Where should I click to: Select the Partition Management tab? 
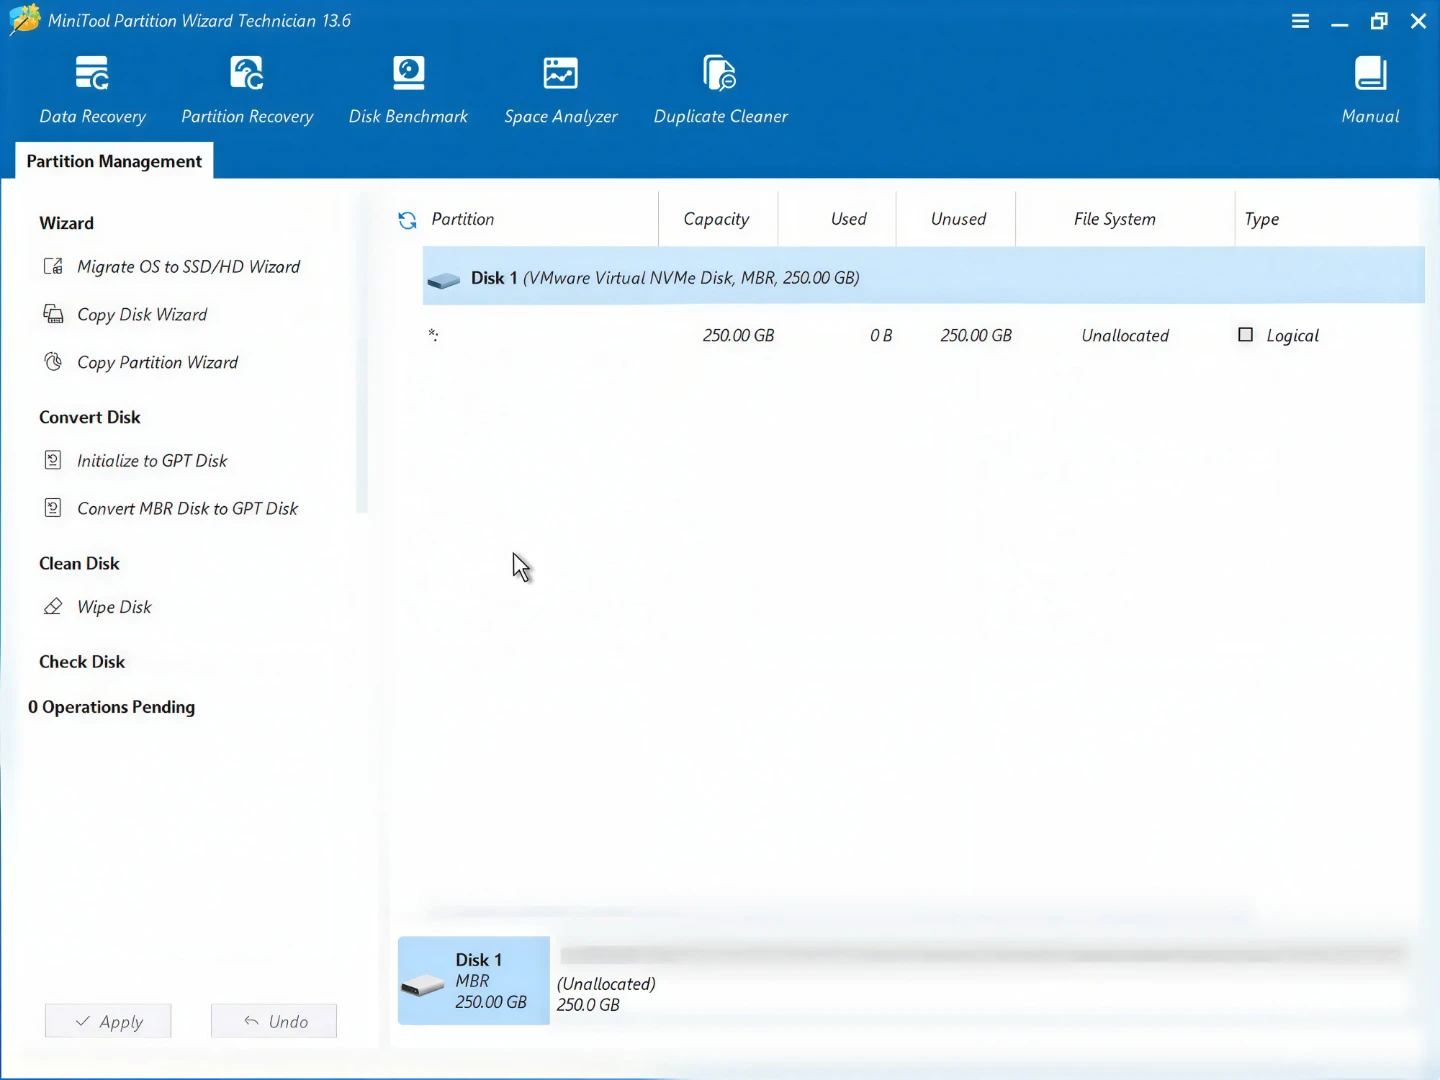pyautogui.click(x=114, y=161)
